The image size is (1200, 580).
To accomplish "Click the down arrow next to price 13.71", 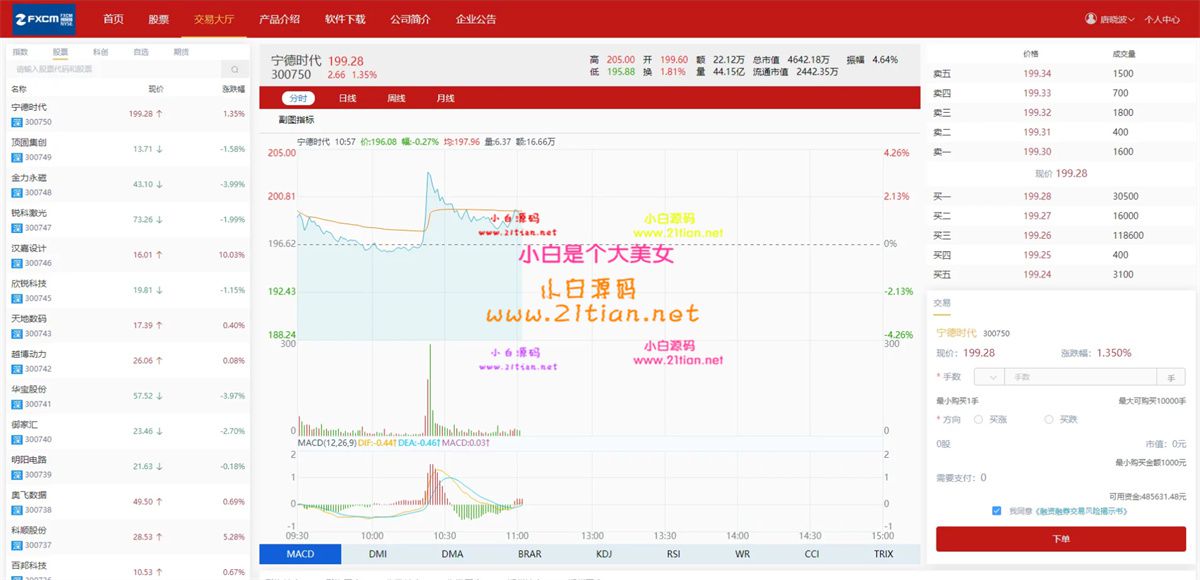I will (159, 149).
